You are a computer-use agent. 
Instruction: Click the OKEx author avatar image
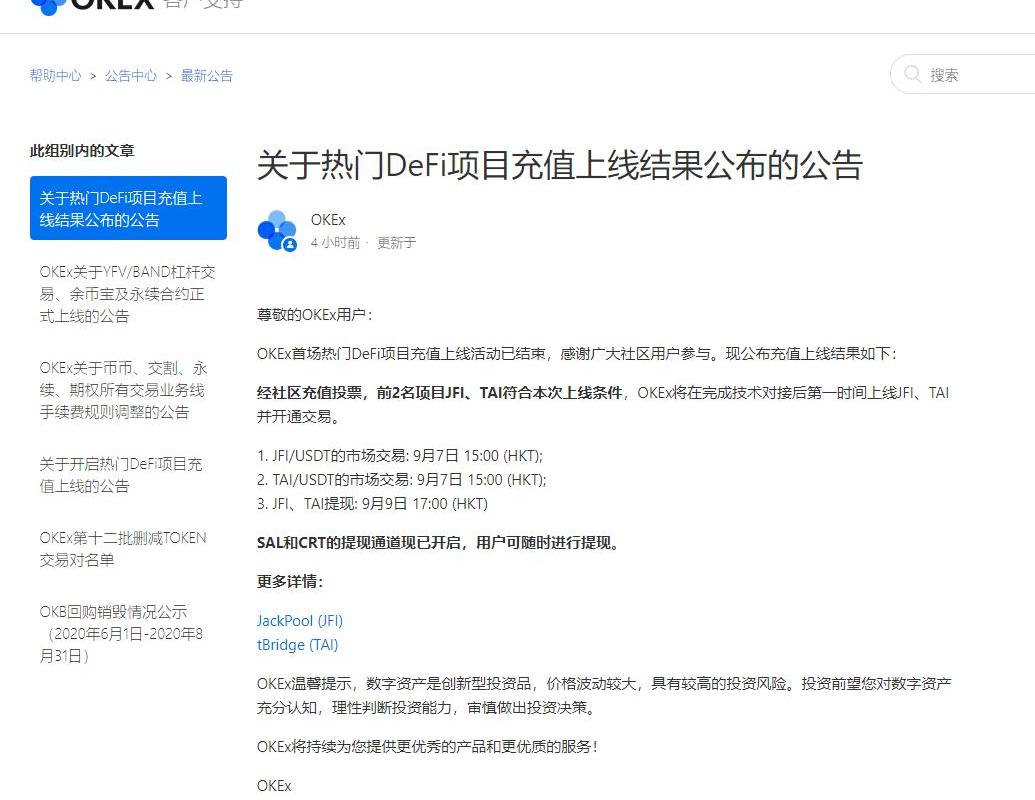pyautogui.click(x=277, y=230)
